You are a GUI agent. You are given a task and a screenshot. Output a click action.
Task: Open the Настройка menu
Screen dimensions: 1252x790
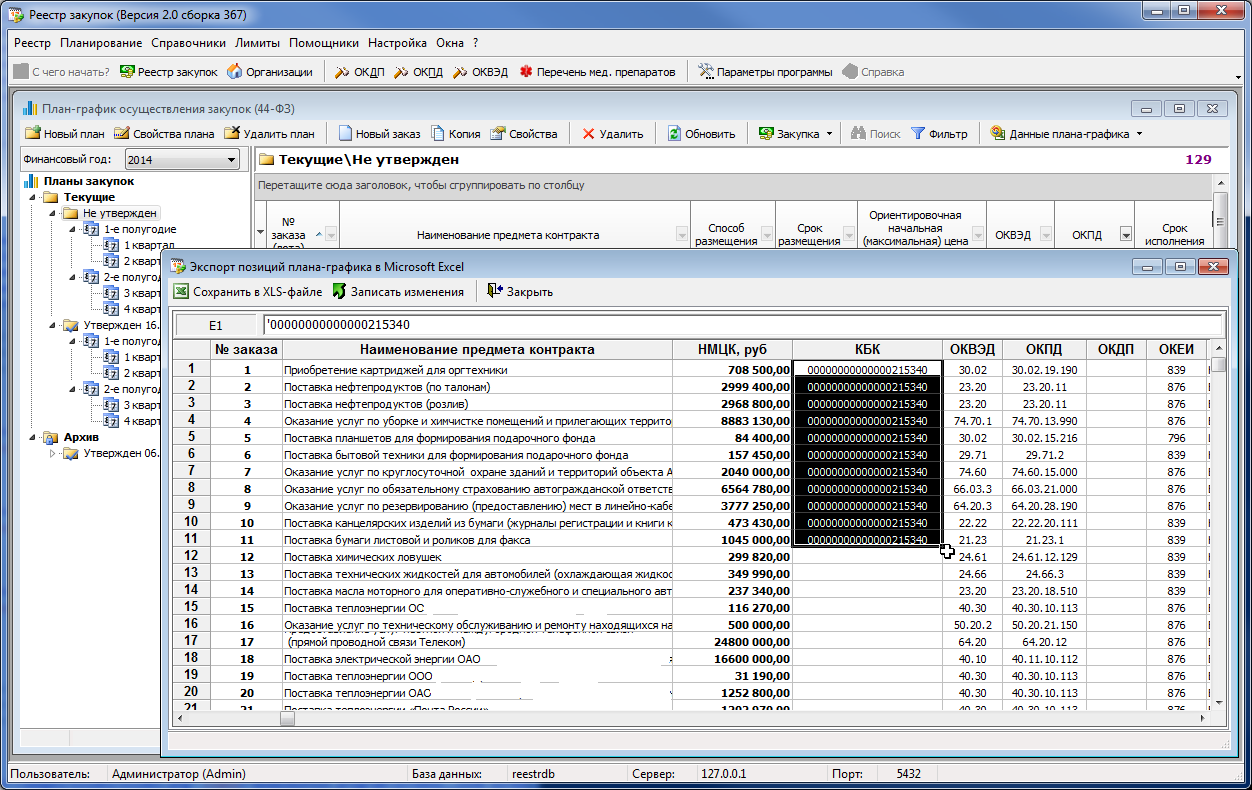(397, 43)
